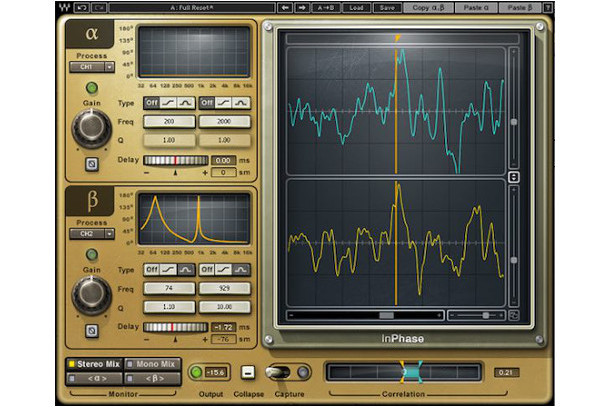The width and height of the screenshot is (600, 420).
Task: Toggle the alpha channel green power LED
Action: coord(91,88)
